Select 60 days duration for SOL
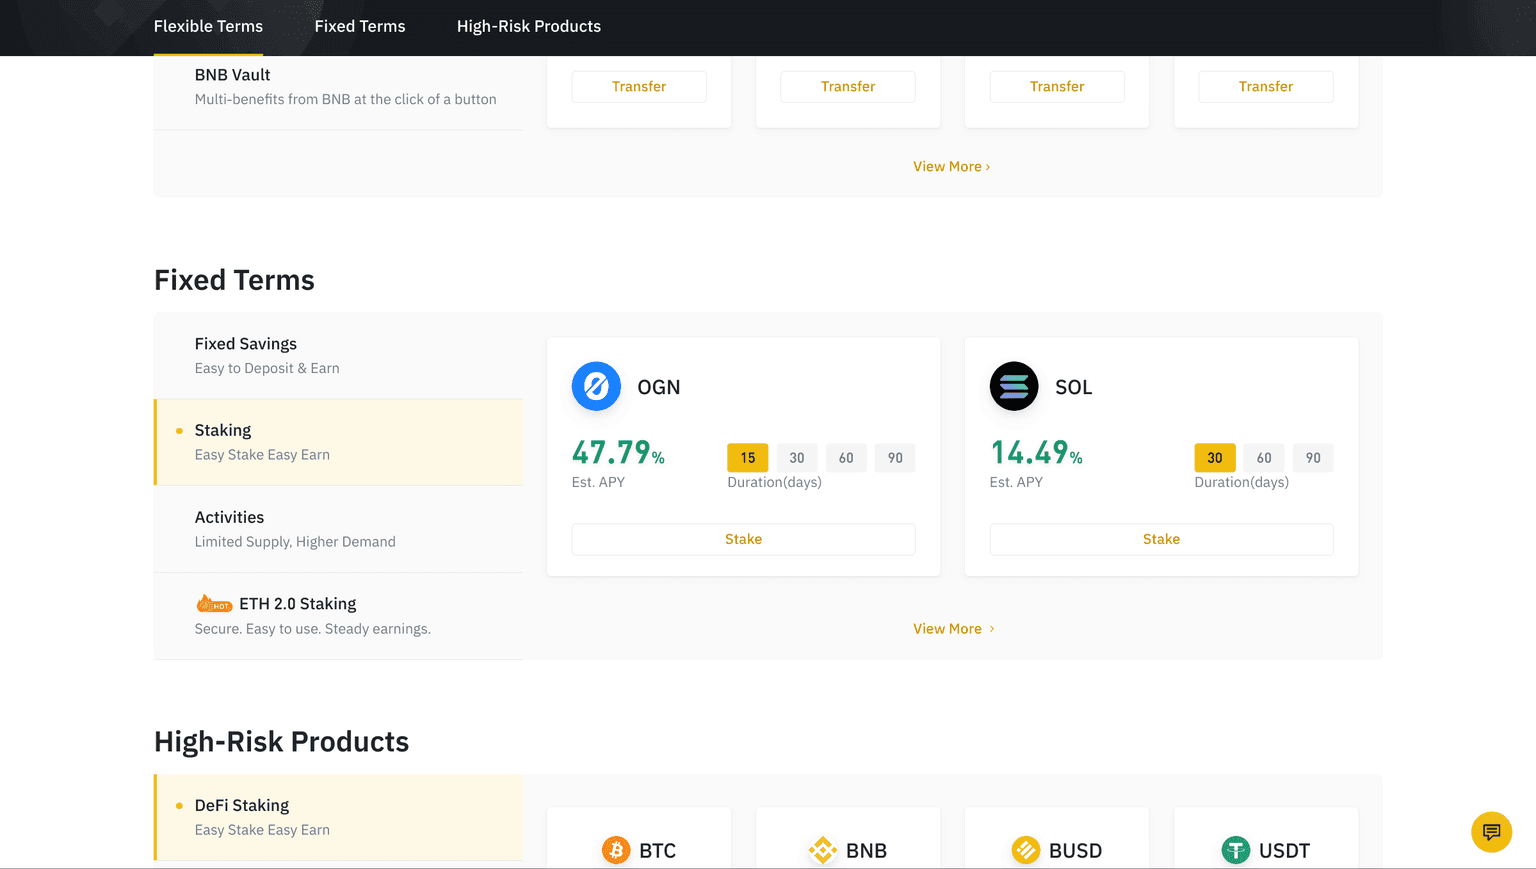The image size is (1536, 869). (x=1264, y=458)
